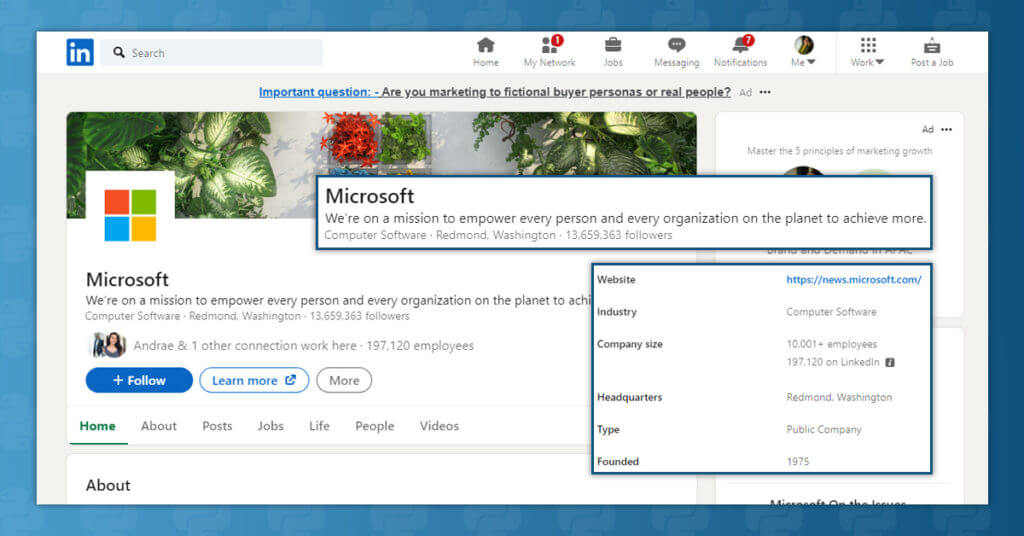The width and height of the screenshot is (1024, 536).
Task: Click the LinkedIn logo icon
Action: pyautogui.click(x=80, y=52)
